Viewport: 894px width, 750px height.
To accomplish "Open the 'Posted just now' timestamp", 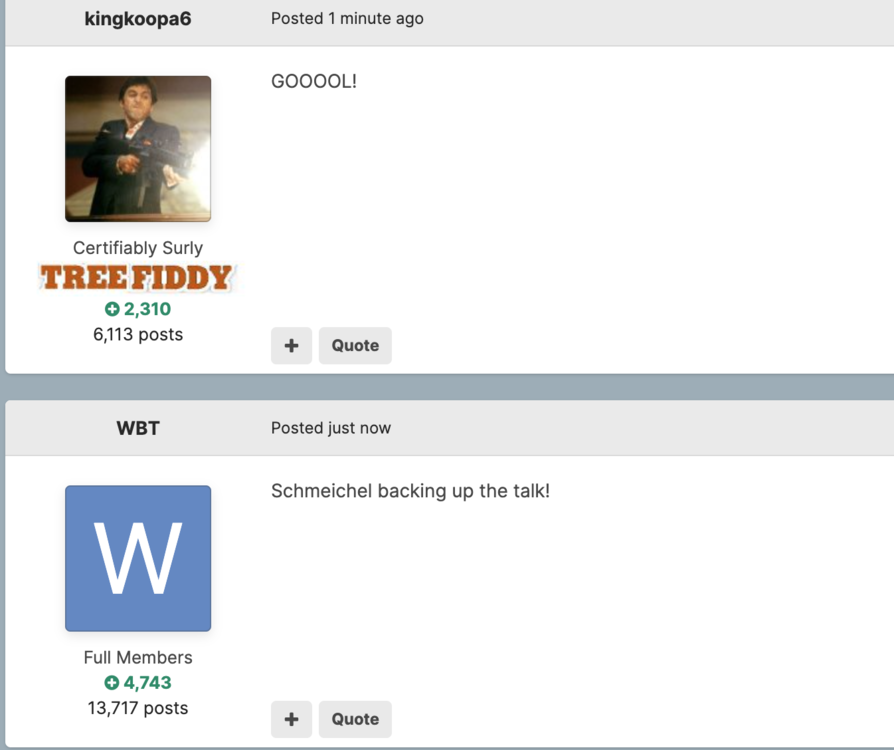I will (x=331, y=428).
